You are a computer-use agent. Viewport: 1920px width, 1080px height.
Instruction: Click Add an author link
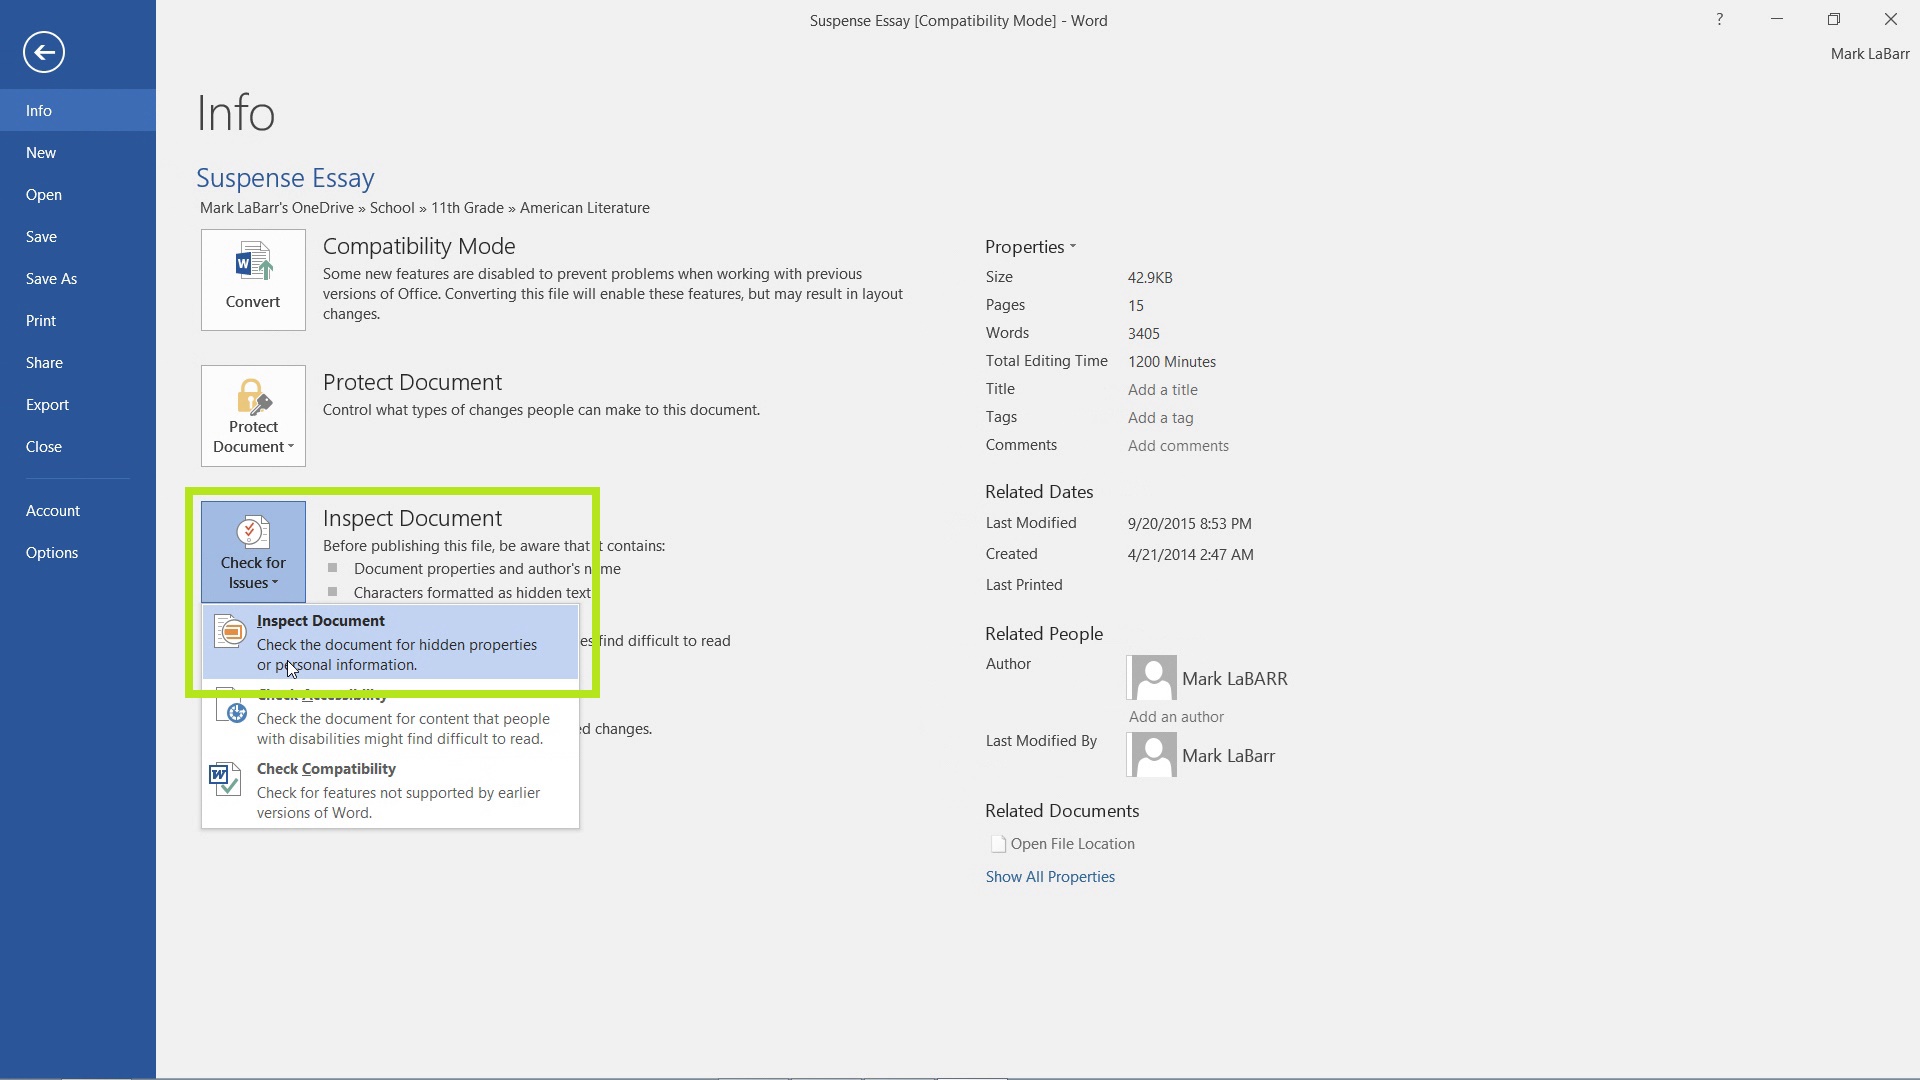click(x=1175, y=715)
